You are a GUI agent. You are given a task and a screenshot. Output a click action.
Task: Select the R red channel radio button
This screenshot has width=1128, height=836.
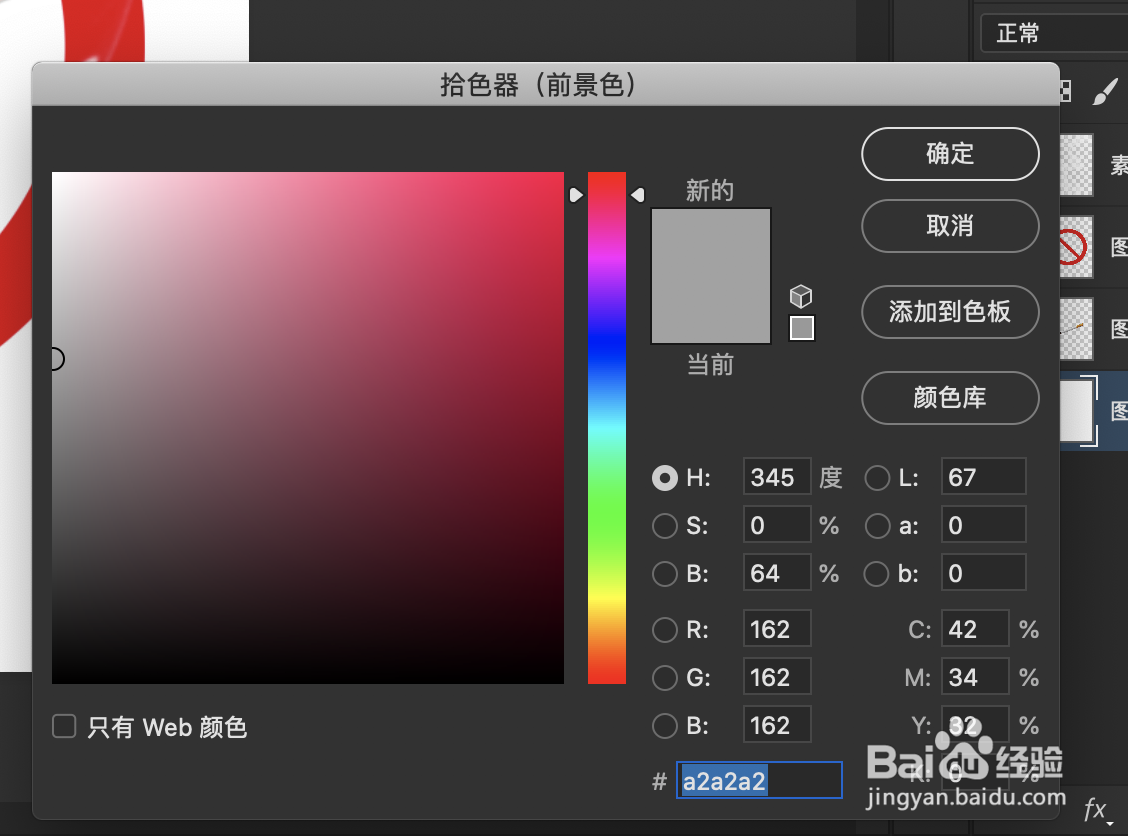click(664, 630)
